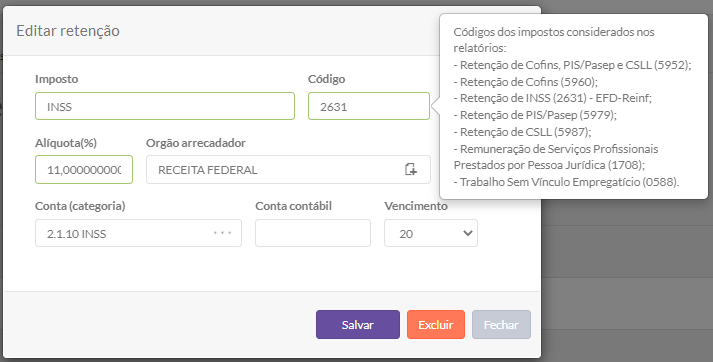Click the 2.1.10 INSS account category text
This screenshot has width=713, height=362.
pyautogui.click(x=76, y=234)
